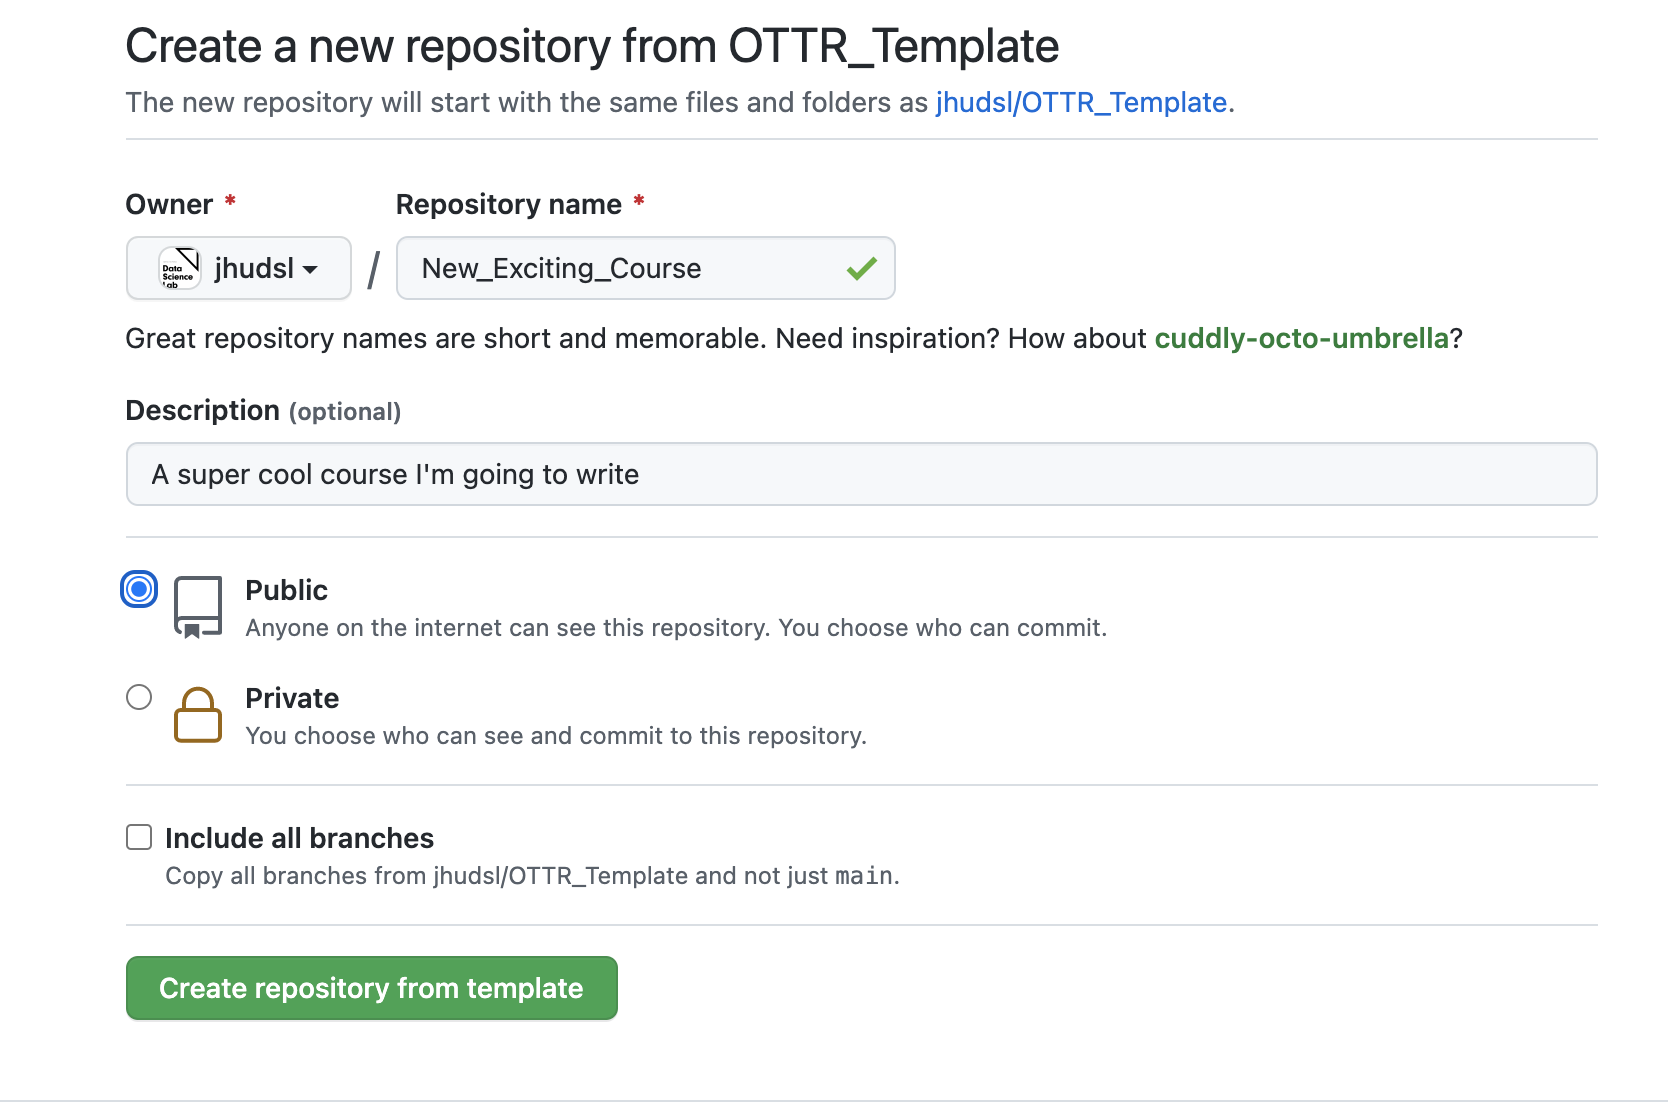Enable the Include all branches checkbox
This screenshot has width=1668, height=1104.
coord(139,837)
